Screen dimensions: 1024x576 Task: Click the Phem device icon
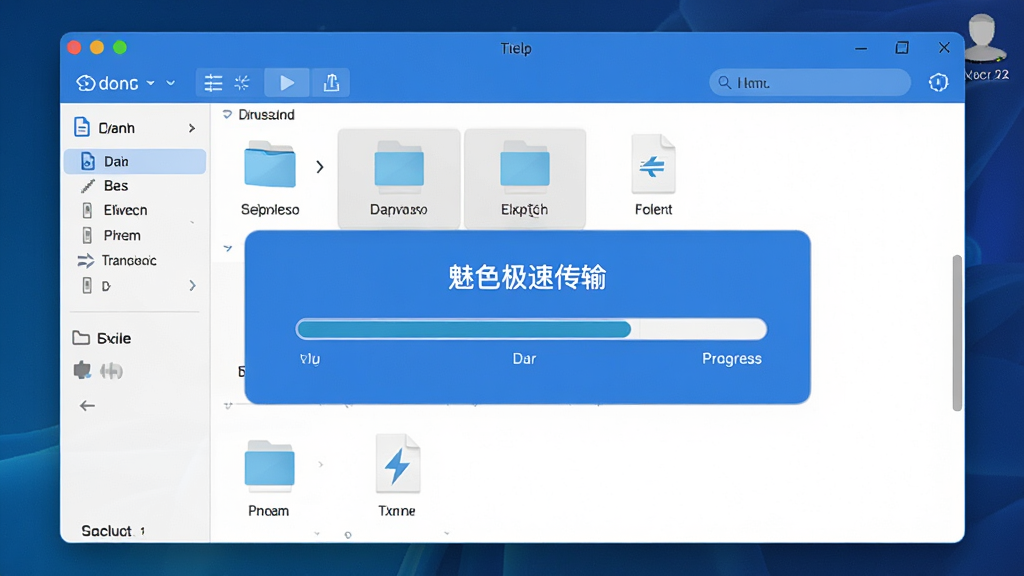click(87, 235)
